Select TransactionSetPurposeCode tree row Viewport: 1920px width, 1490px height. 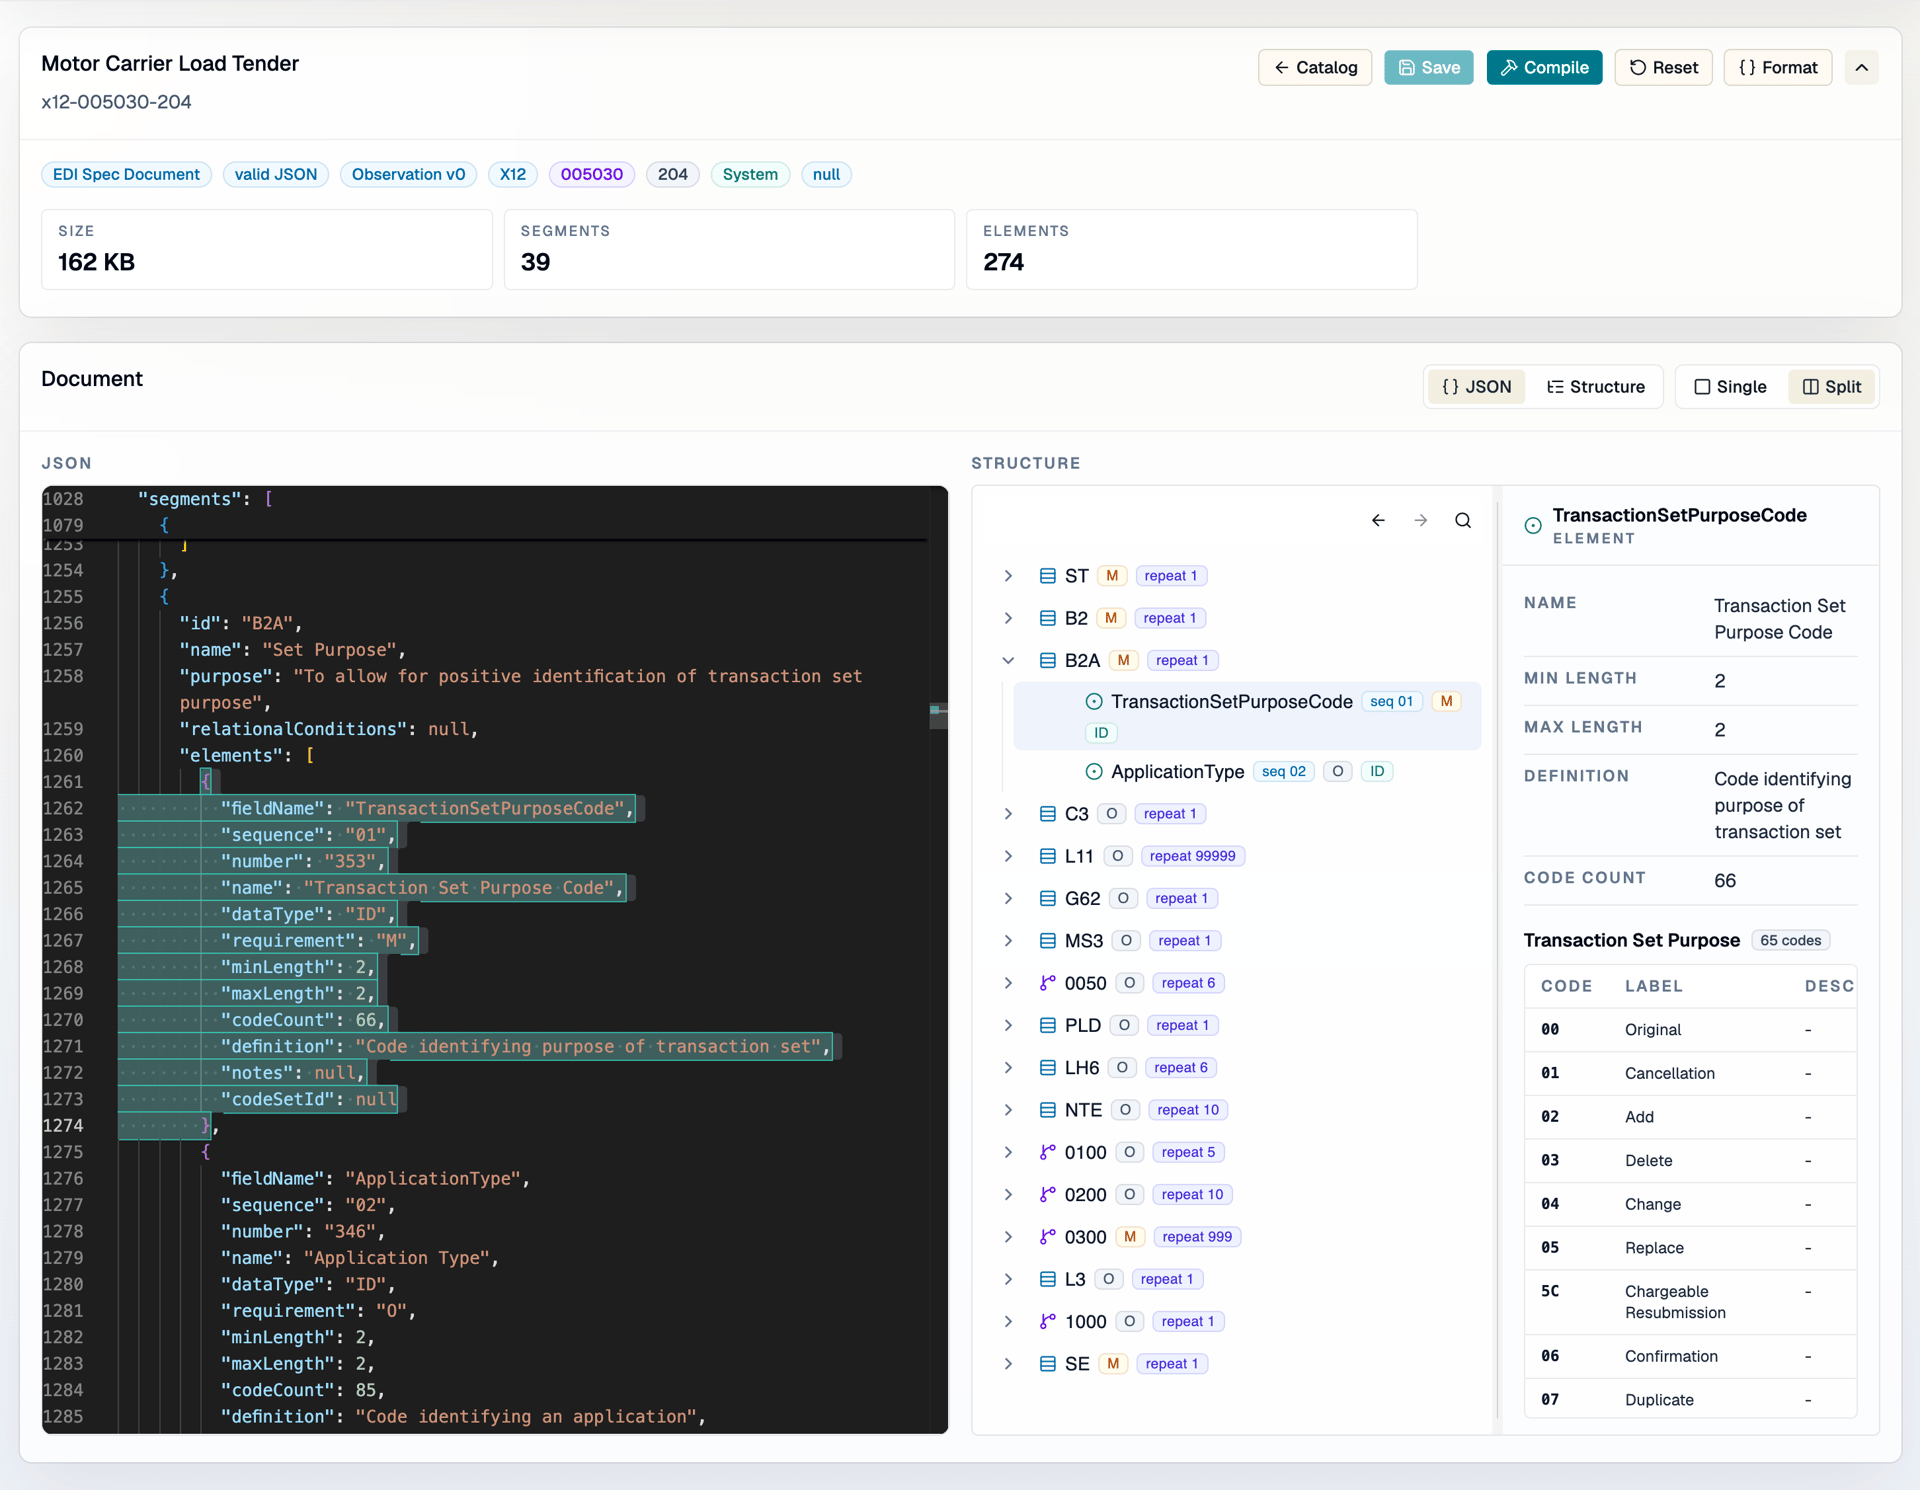(x=1246, y=716)
